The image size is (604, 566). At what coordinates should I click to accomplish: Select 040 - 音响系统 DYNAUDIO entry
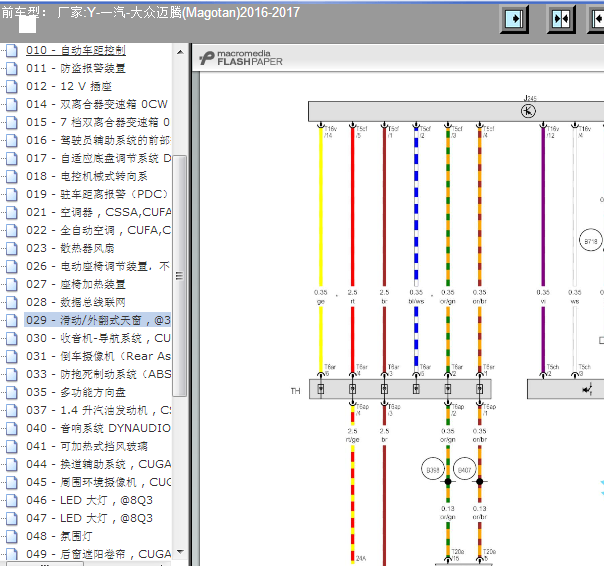point(98,428)
